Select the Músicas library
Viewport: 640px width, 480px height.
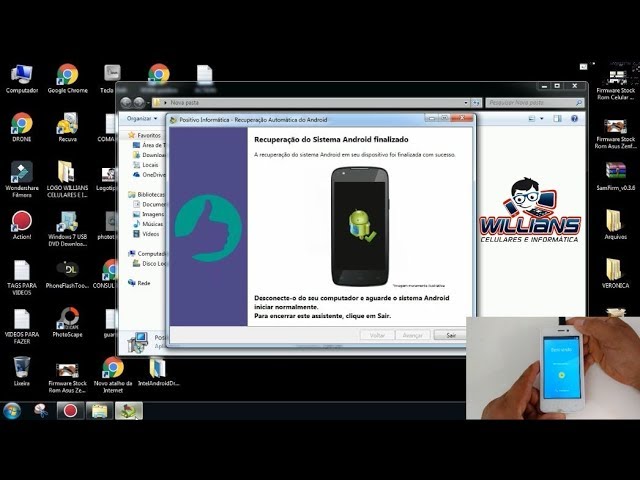point(153,224)
